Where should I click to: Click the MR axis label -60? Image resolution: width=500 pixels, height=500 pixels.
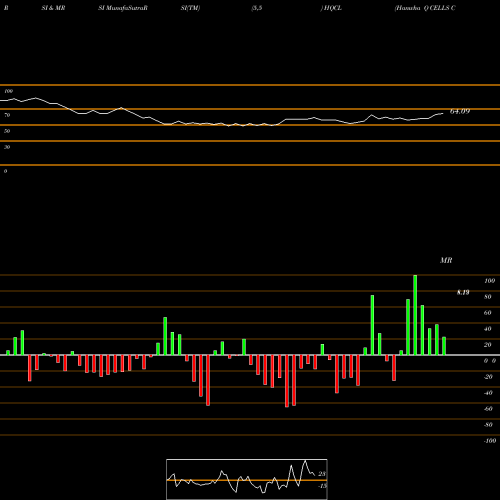[488, 409]
